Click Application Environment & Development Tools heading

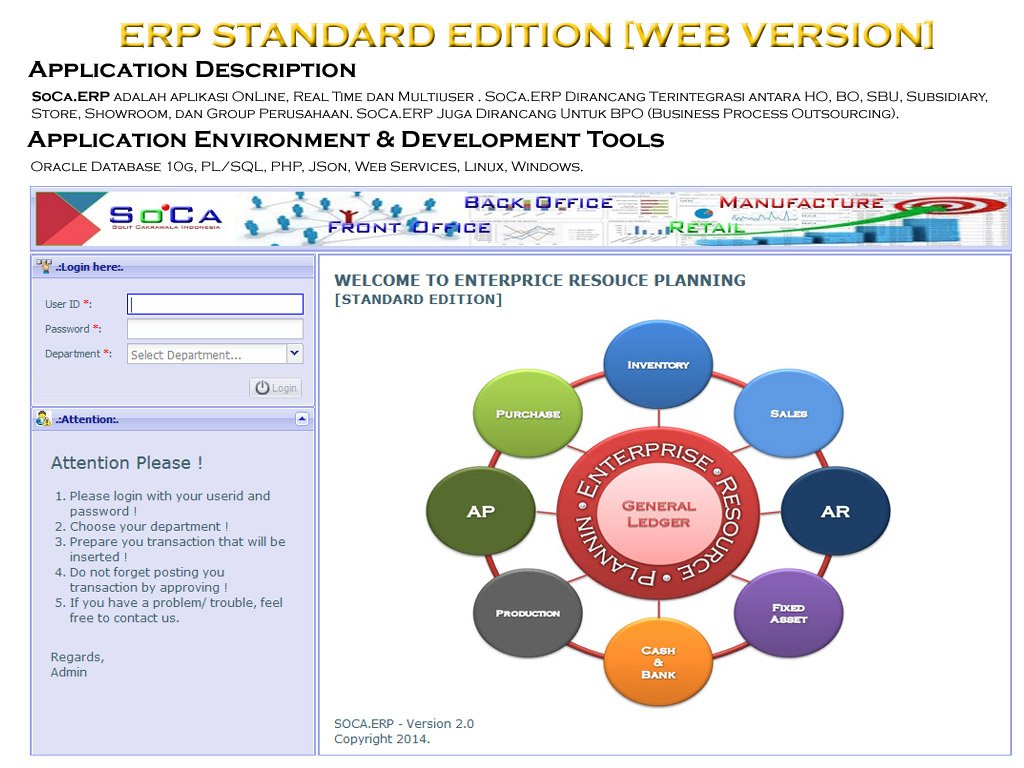tap(346, 139)
